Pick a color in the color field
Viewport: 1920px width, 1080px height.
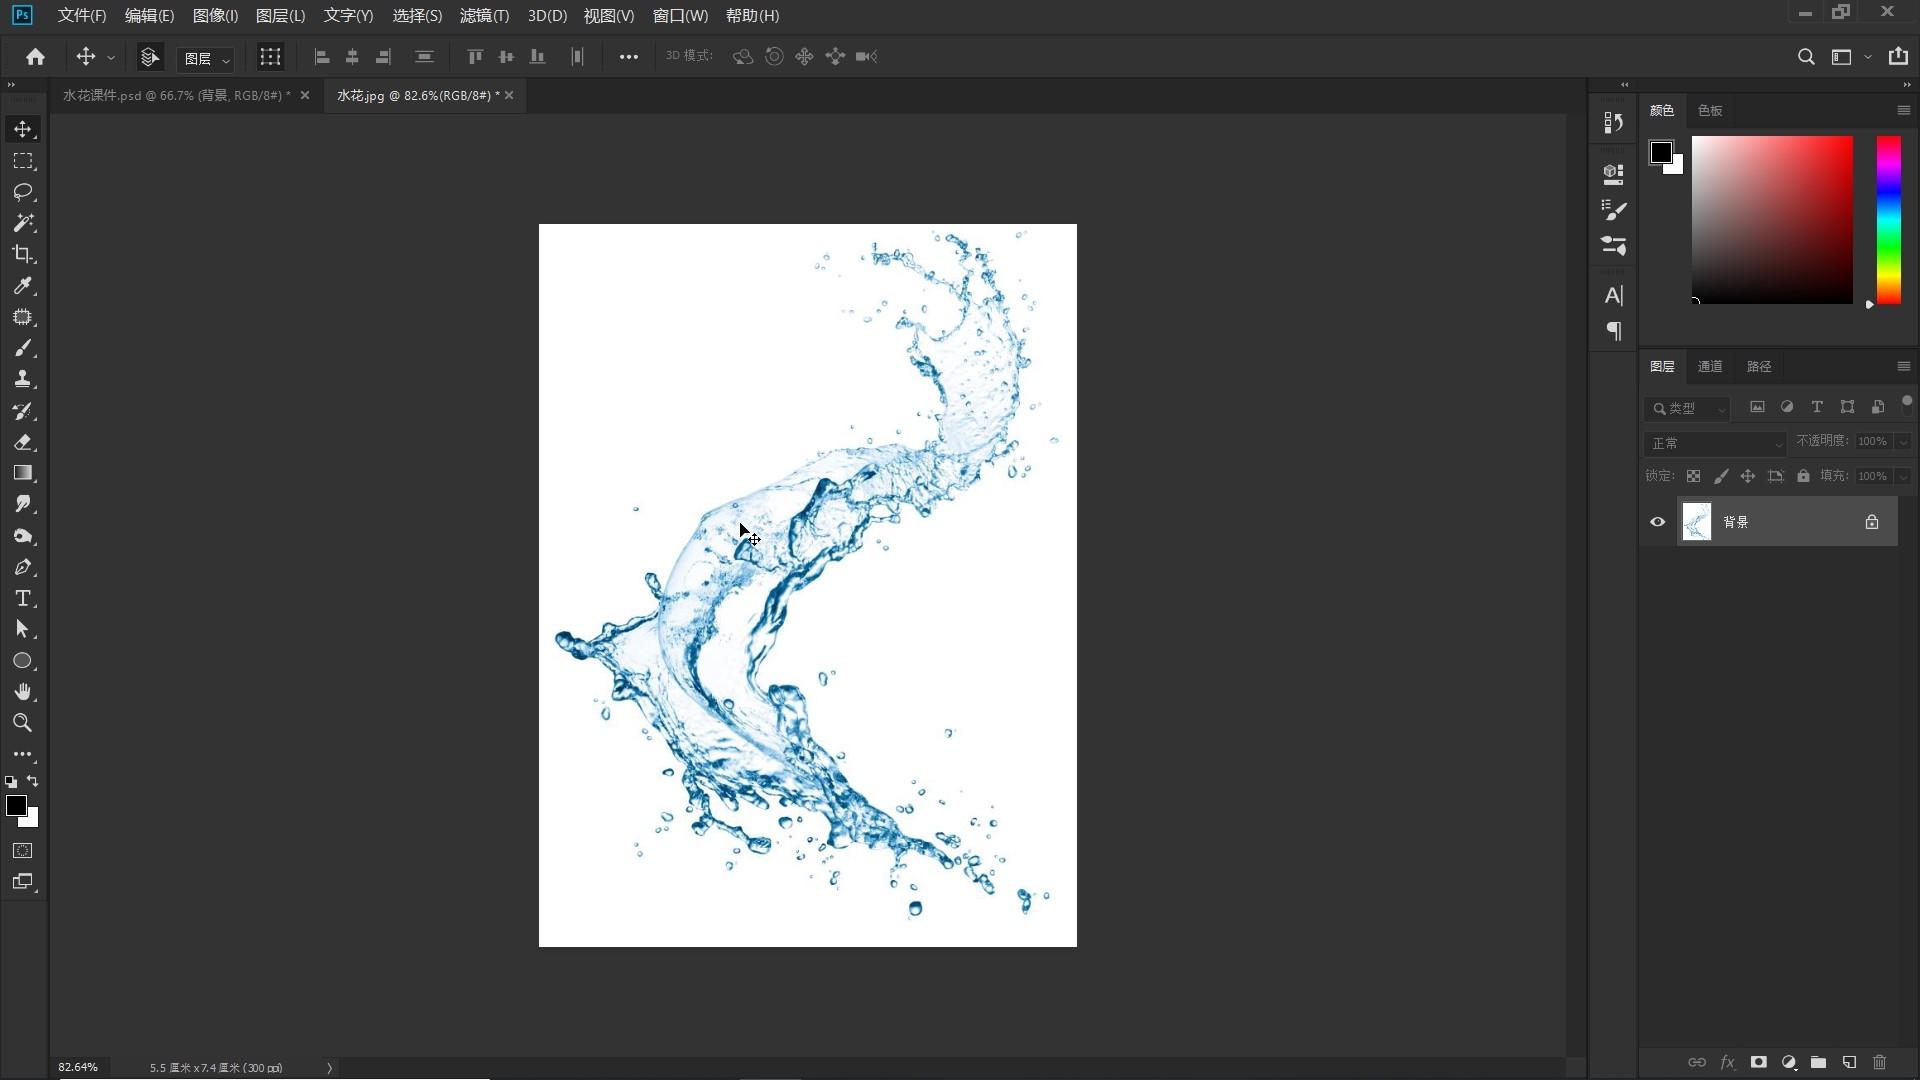[1772, 220]
